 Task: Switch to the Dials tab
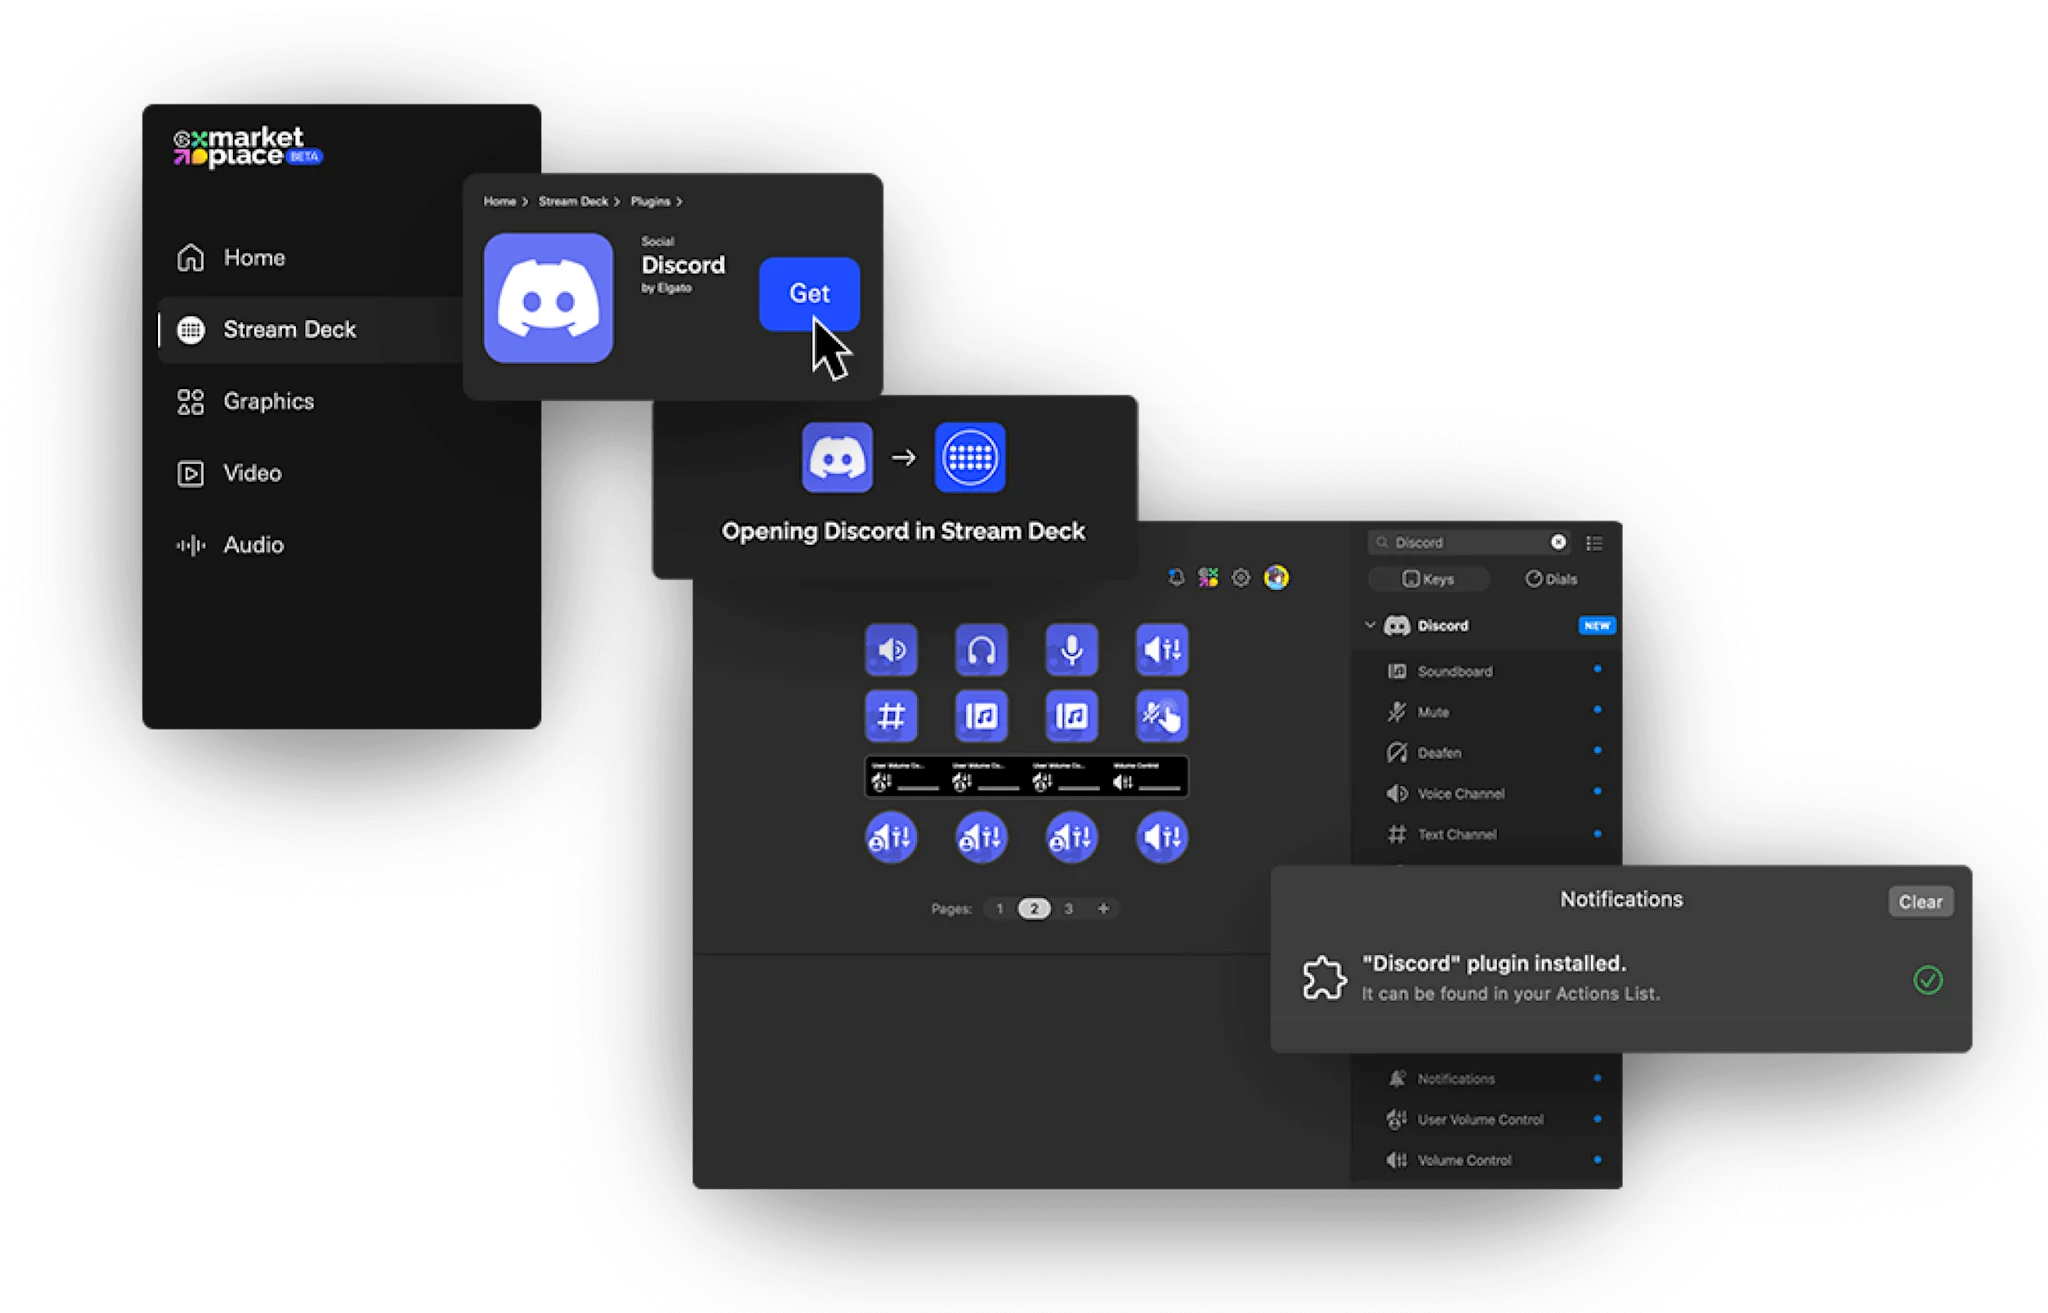[1552, 579]
